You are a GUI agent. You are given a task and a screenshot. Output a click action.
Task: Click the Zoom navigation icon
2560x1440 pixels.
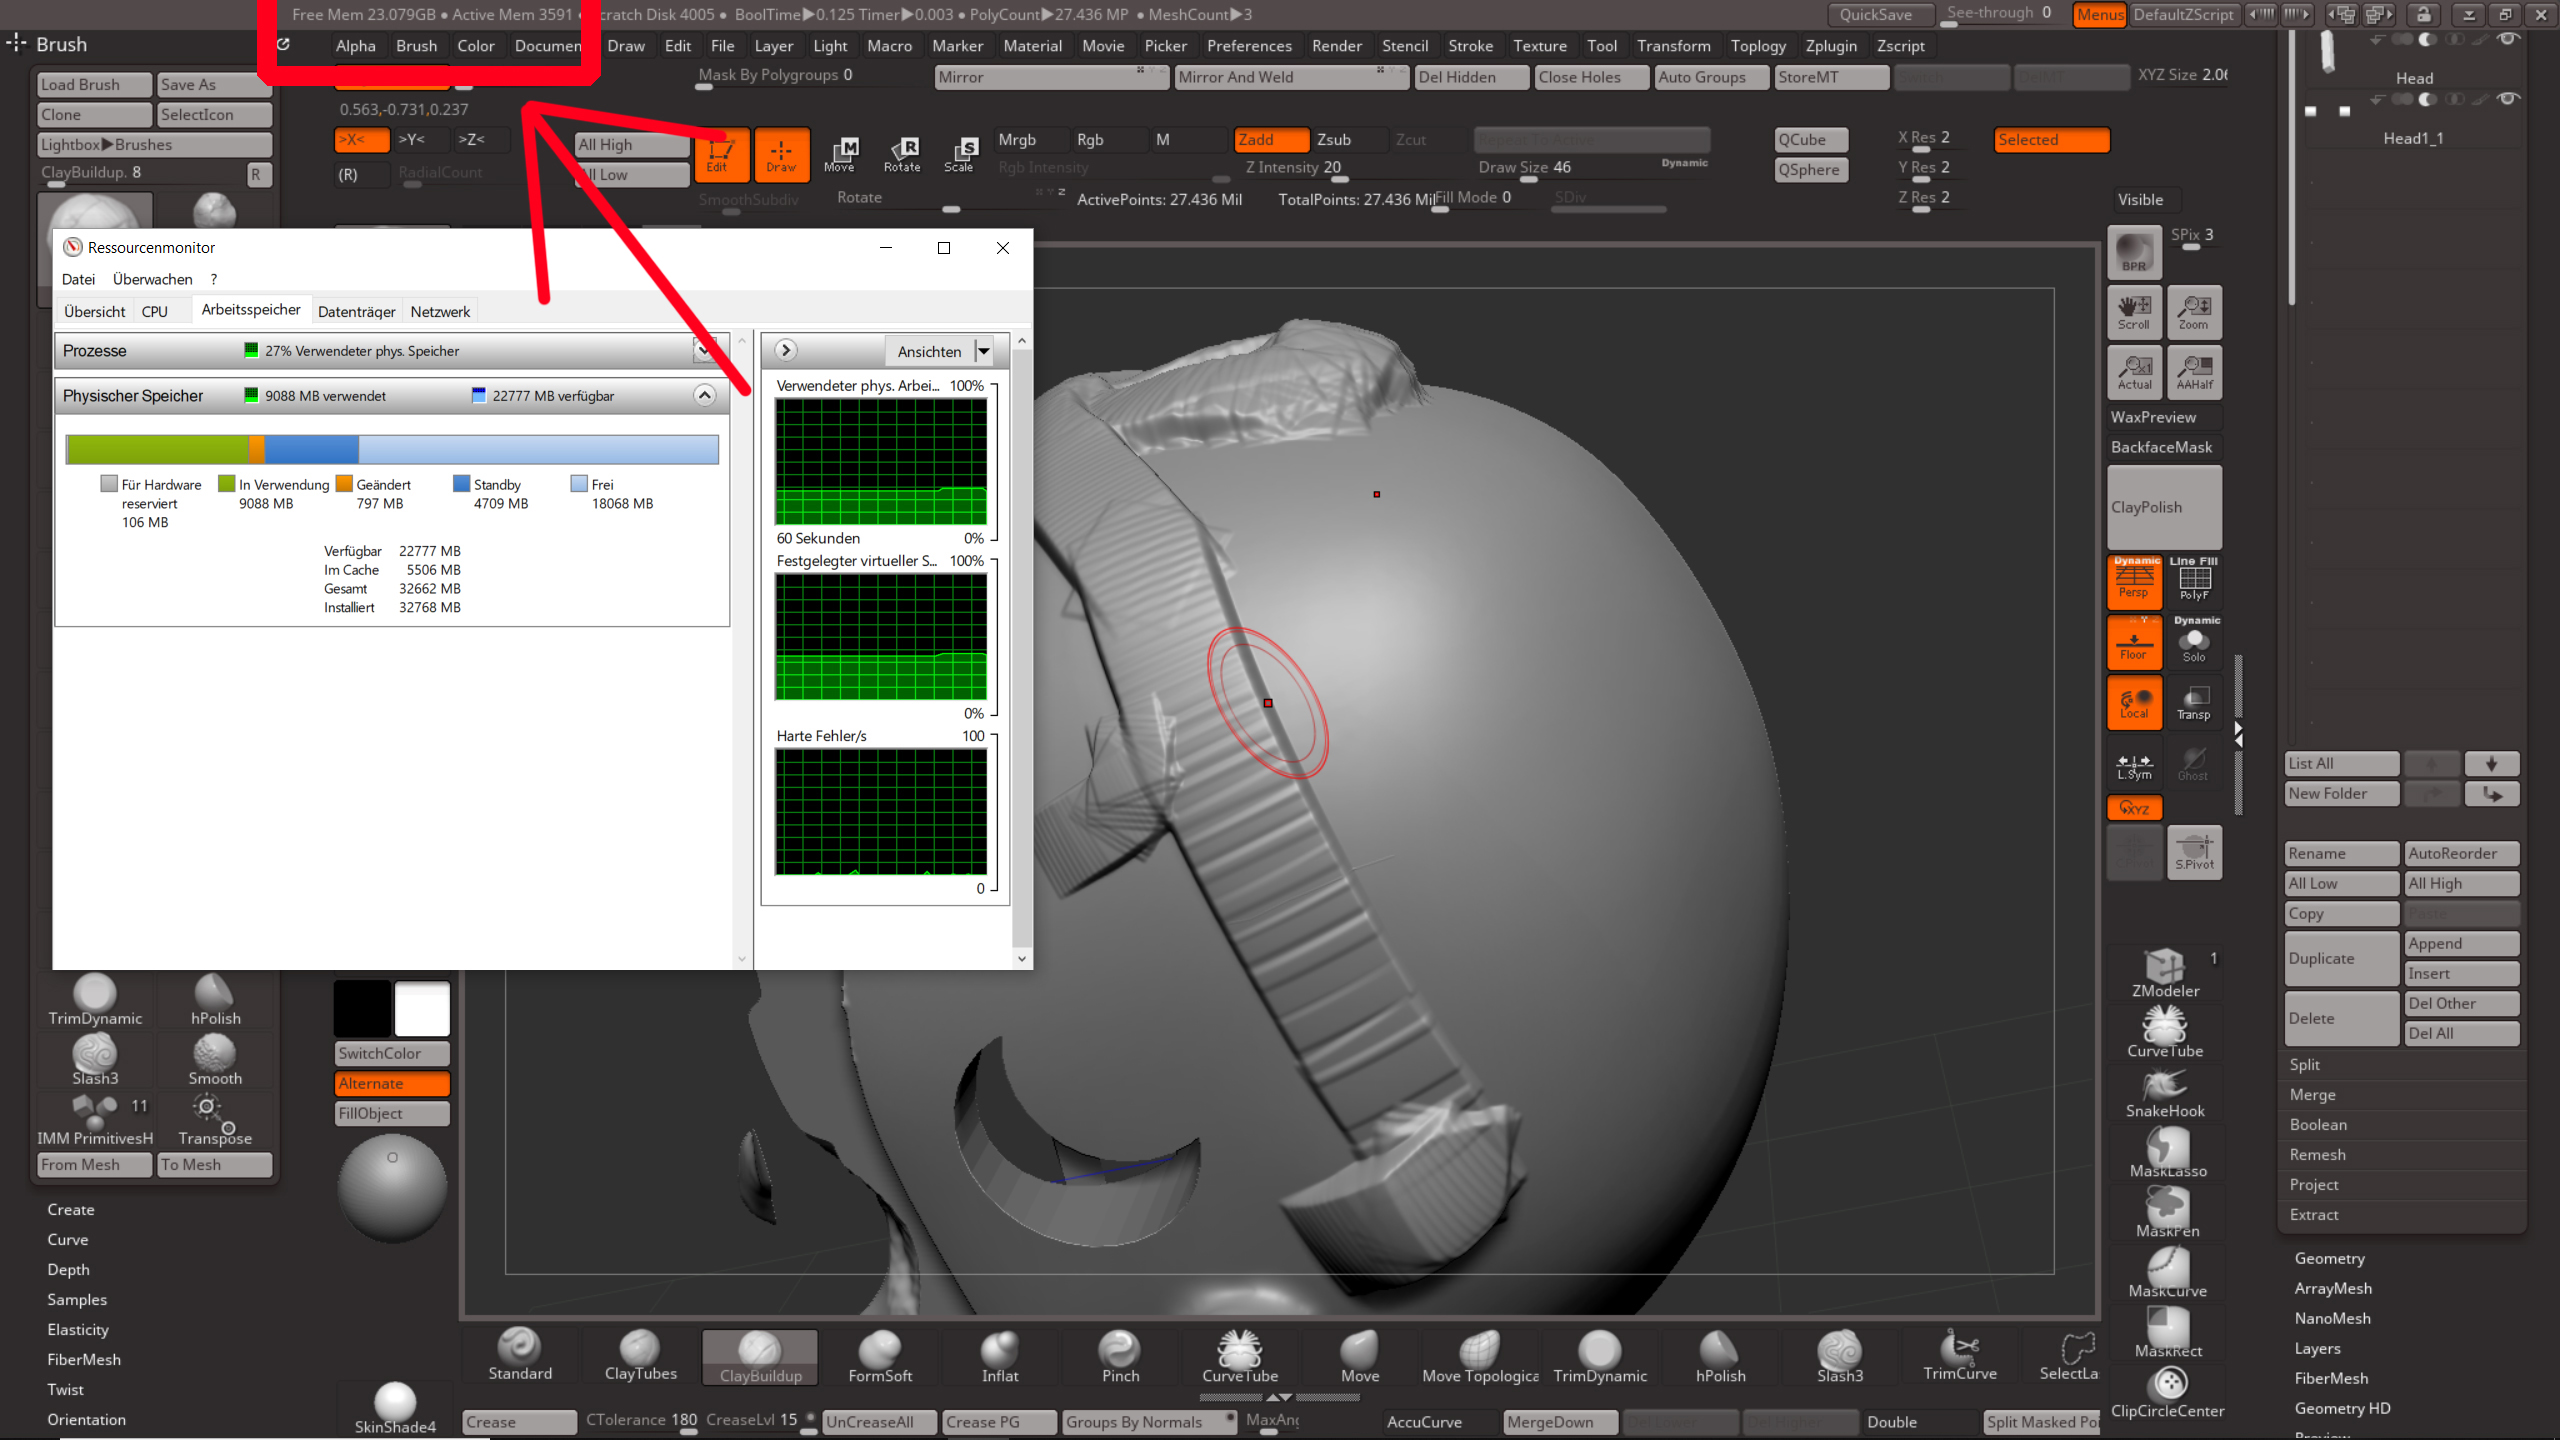tap(2194, 312)
